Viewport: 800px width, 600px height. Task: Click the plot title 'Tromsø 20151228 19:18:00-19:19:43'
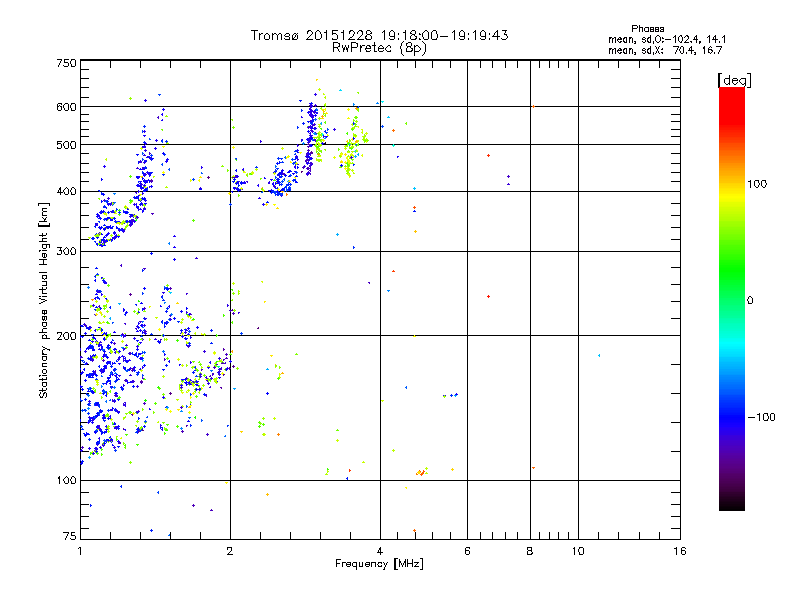(379, 35)
